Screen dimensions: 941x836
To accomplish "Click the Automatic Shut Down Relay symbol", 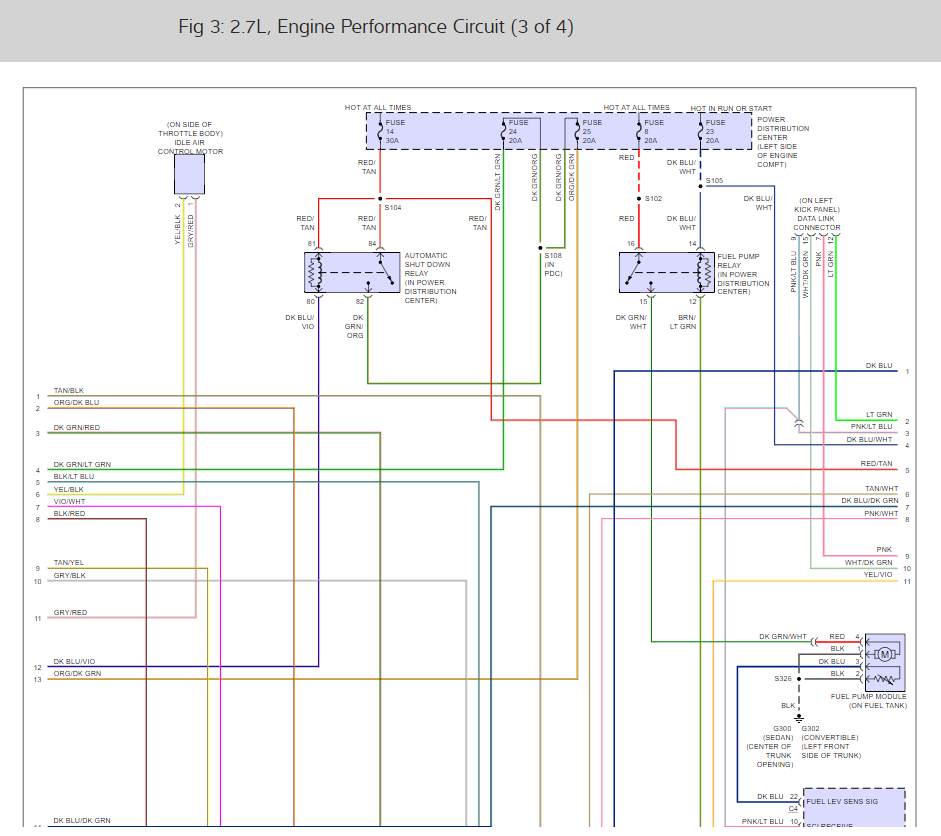I will pyautogui.click(x=352, y=272).
